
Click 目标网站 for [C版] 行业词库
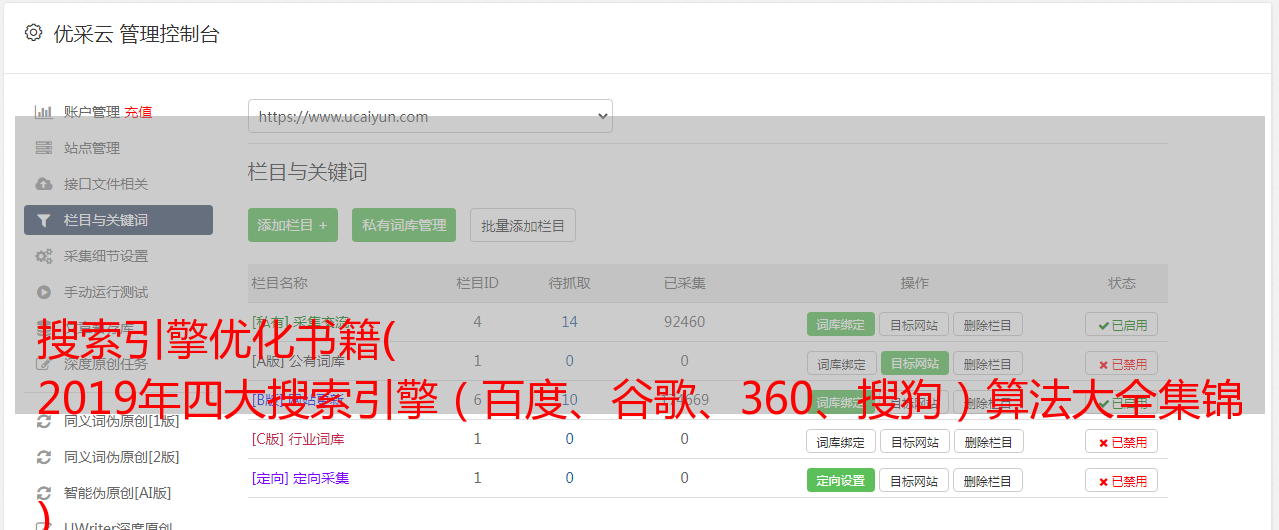click(914, 441)
